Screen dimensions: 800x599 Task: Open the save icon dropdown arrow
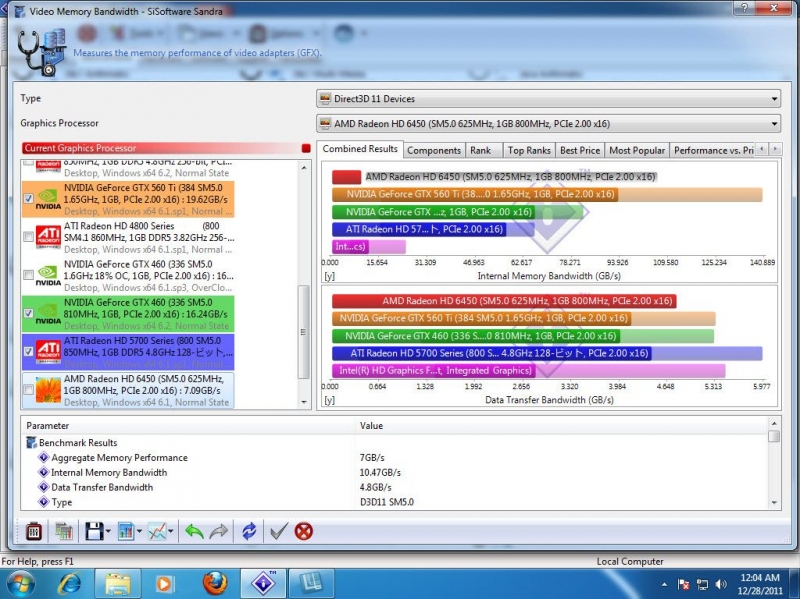coord(108,532)
